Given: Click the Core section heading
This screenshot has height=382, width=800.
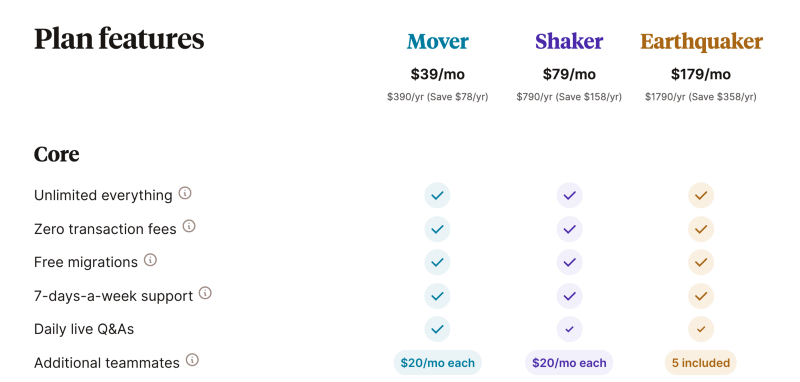Looking at the screenshot, I should click(x=57, y=154).
